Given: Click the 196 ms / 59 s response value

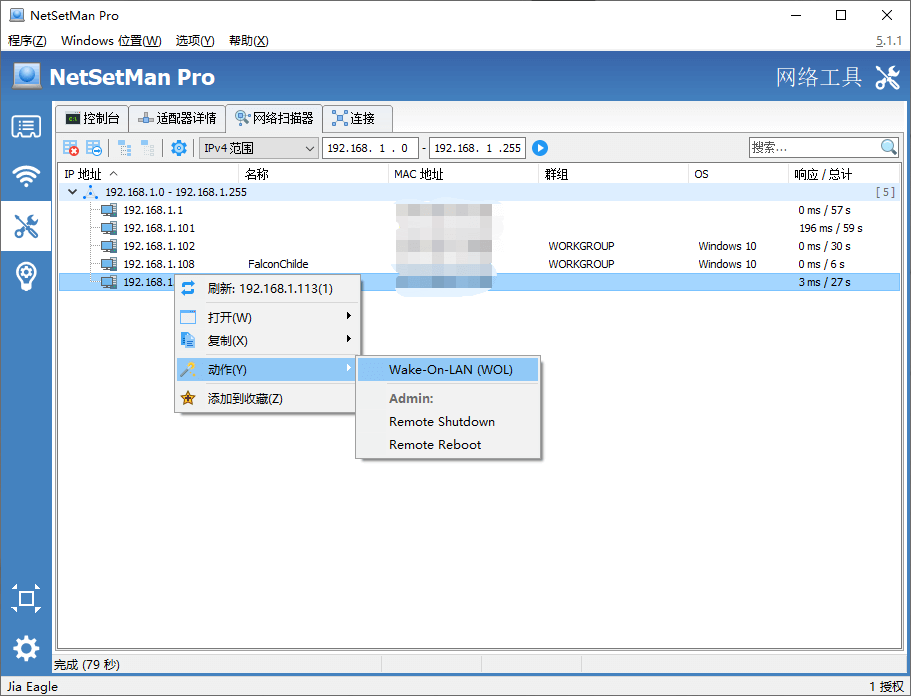Looking at the screenshot, I should pyautogui.click(x=831, y=228).
